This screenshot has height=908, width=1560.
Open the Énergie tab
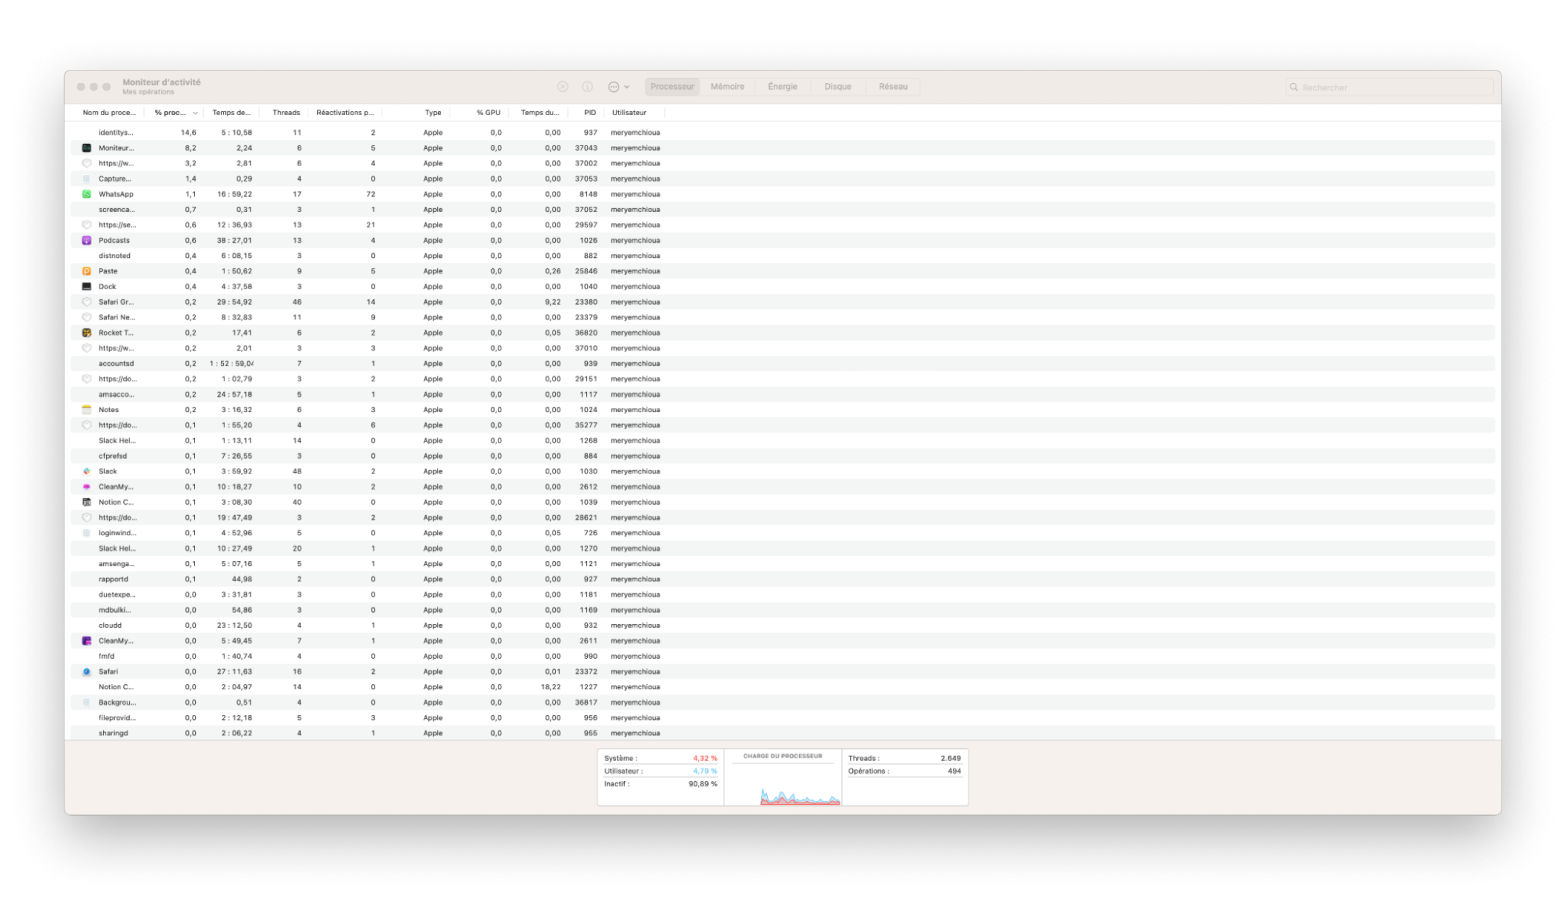point(782,87)
